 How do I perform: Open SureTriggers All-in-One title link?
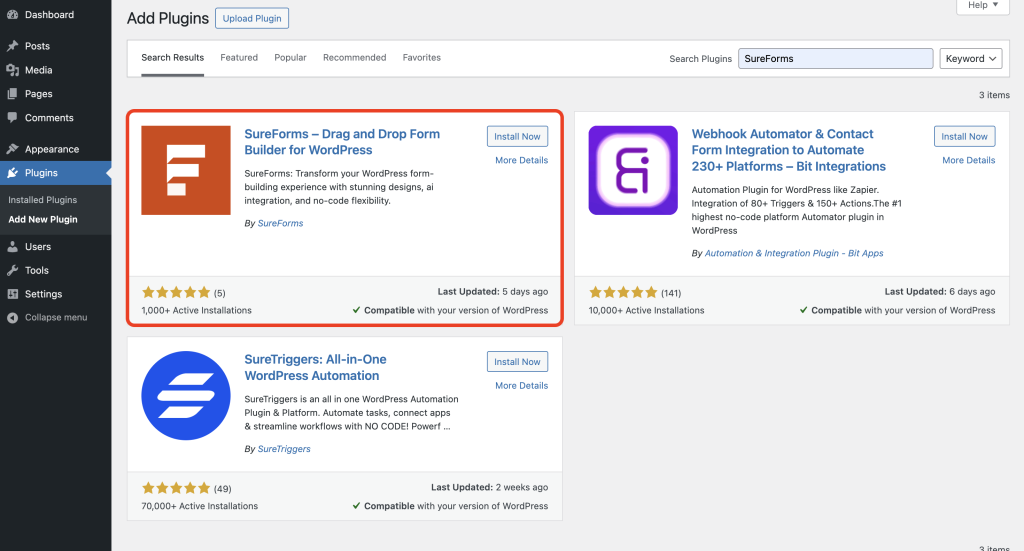point(315,368)
